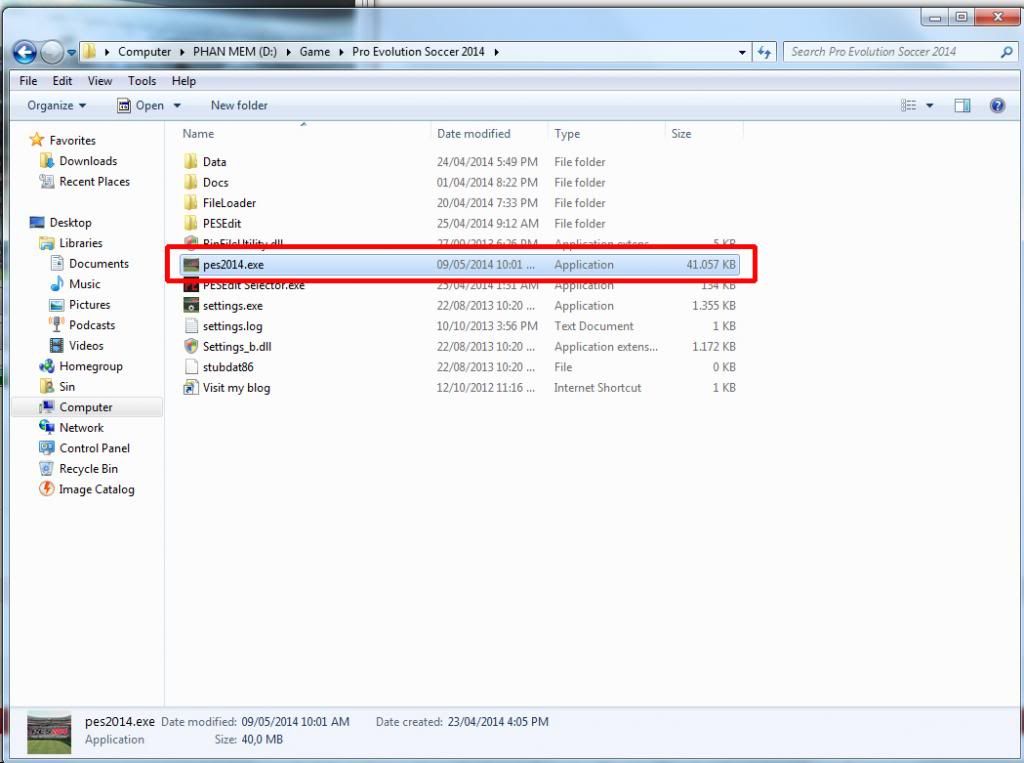Select the PESEdit folder icon
Viewport: 1024px width, 763px height.
pyautogui.click(x=191, y=223)
